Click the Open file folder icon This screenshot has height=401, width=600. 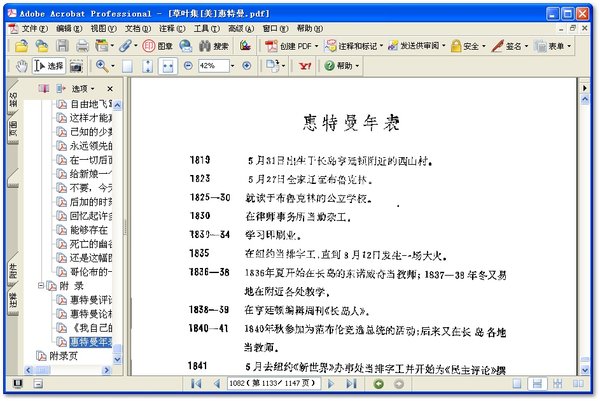pos(21,46)
